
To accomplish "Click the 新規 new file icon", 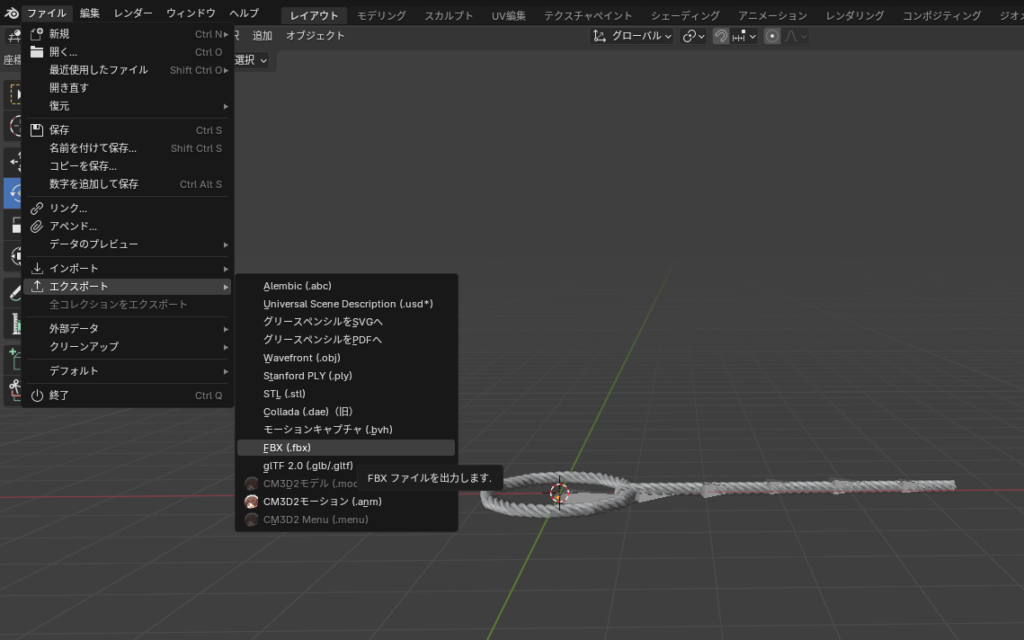I will tap(37, 34).
